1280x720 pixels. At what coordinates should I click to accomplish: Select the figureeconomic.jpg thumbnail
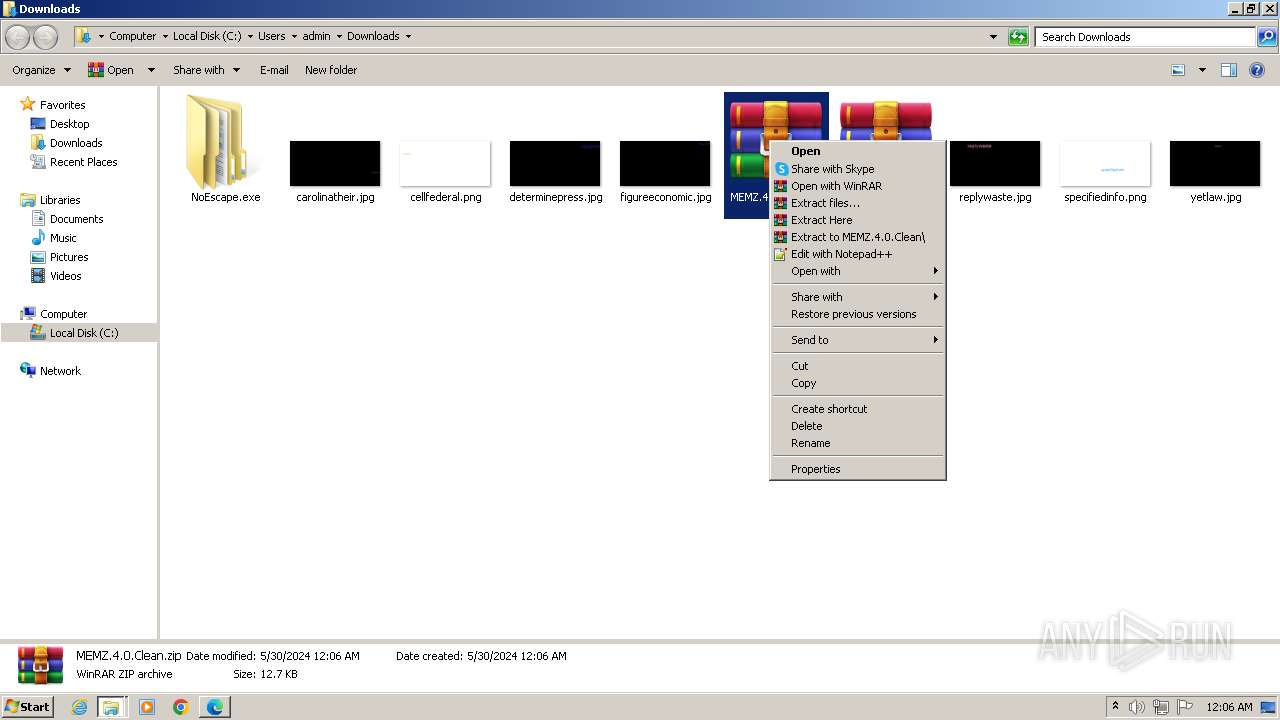click(x=665, y=163)
